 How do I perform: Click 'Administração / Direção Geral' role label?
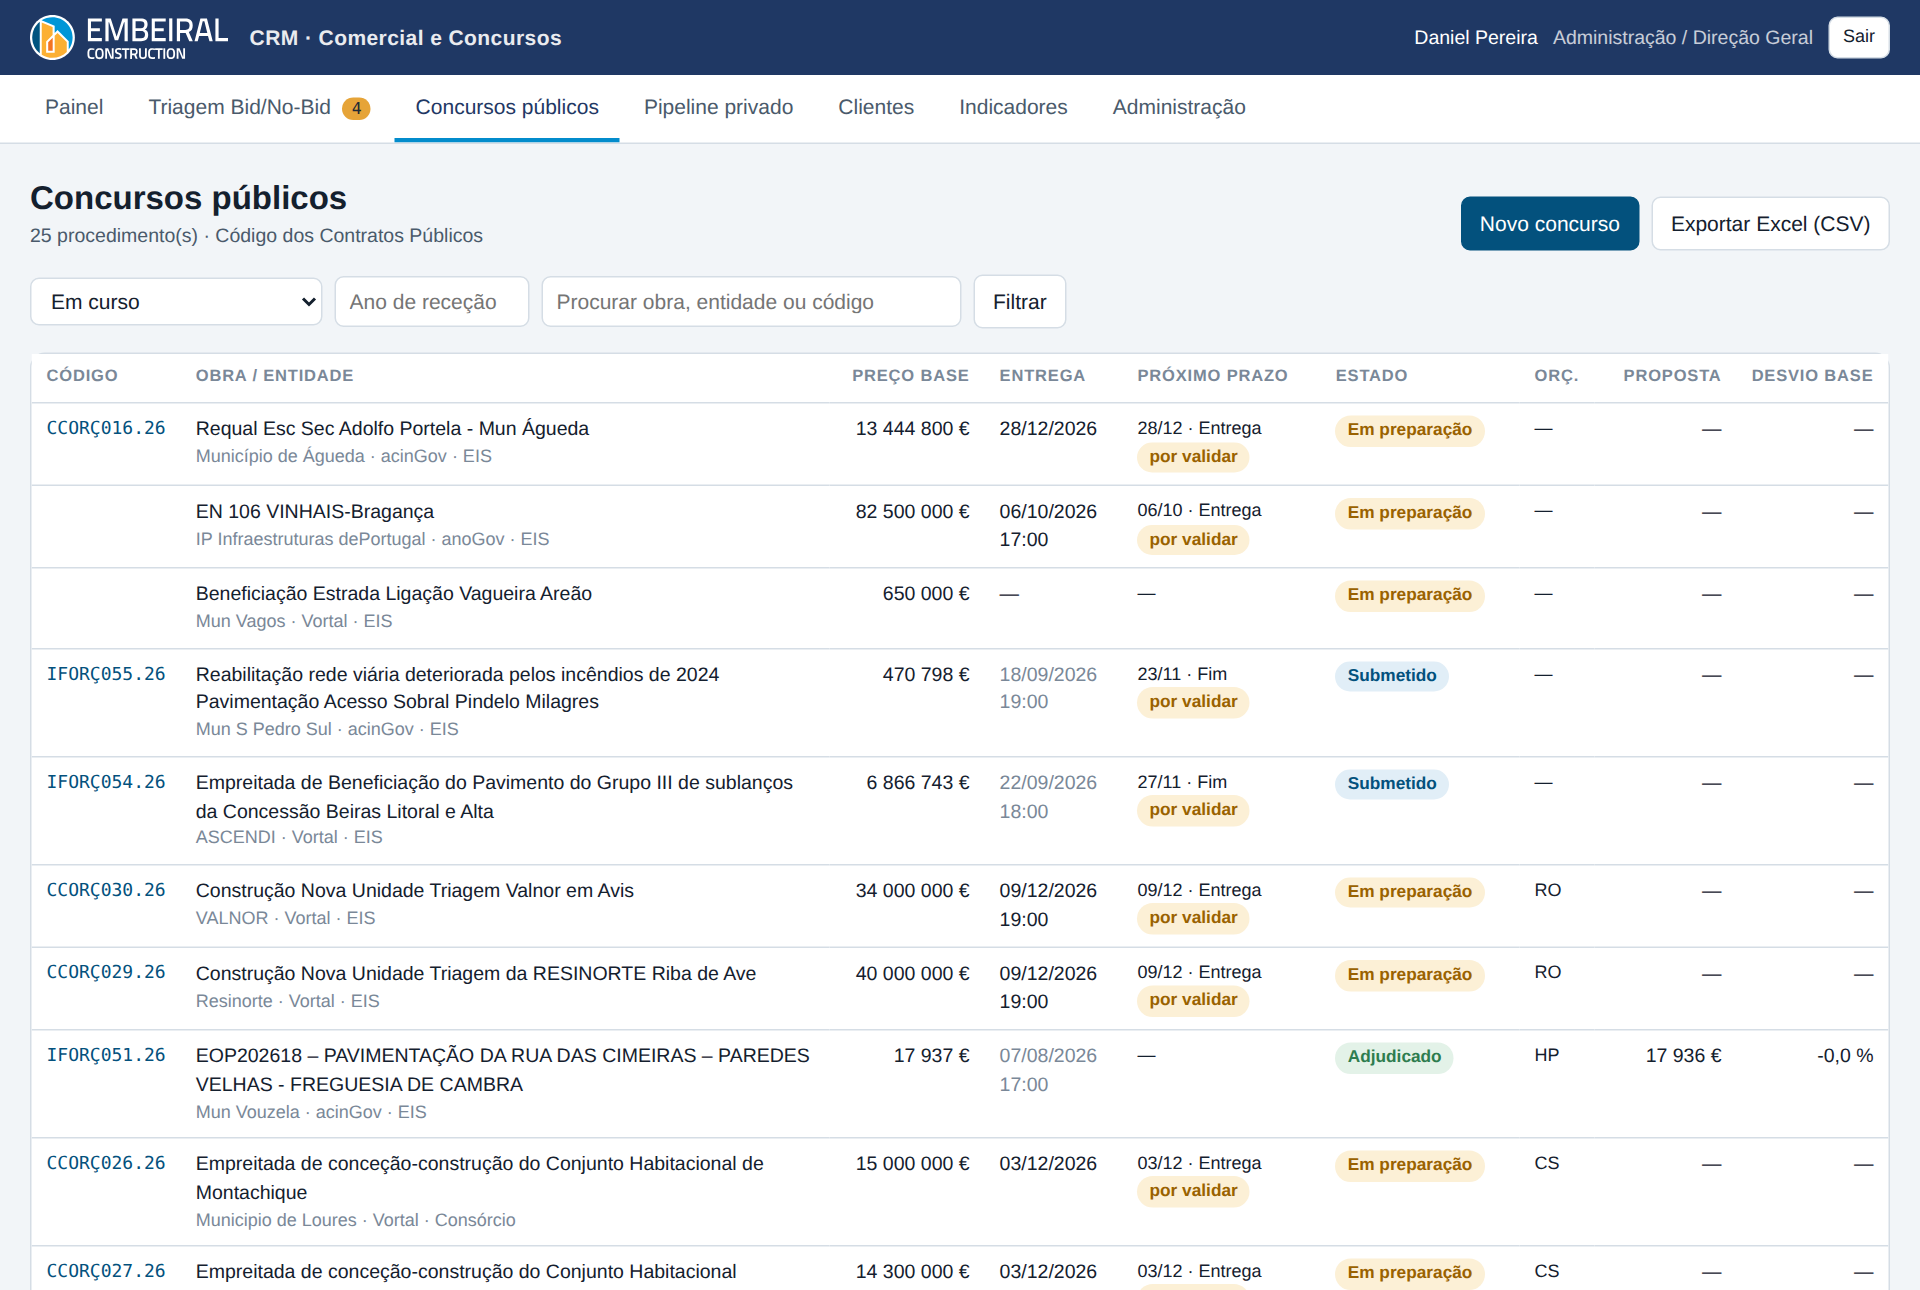coord(1682,37)
